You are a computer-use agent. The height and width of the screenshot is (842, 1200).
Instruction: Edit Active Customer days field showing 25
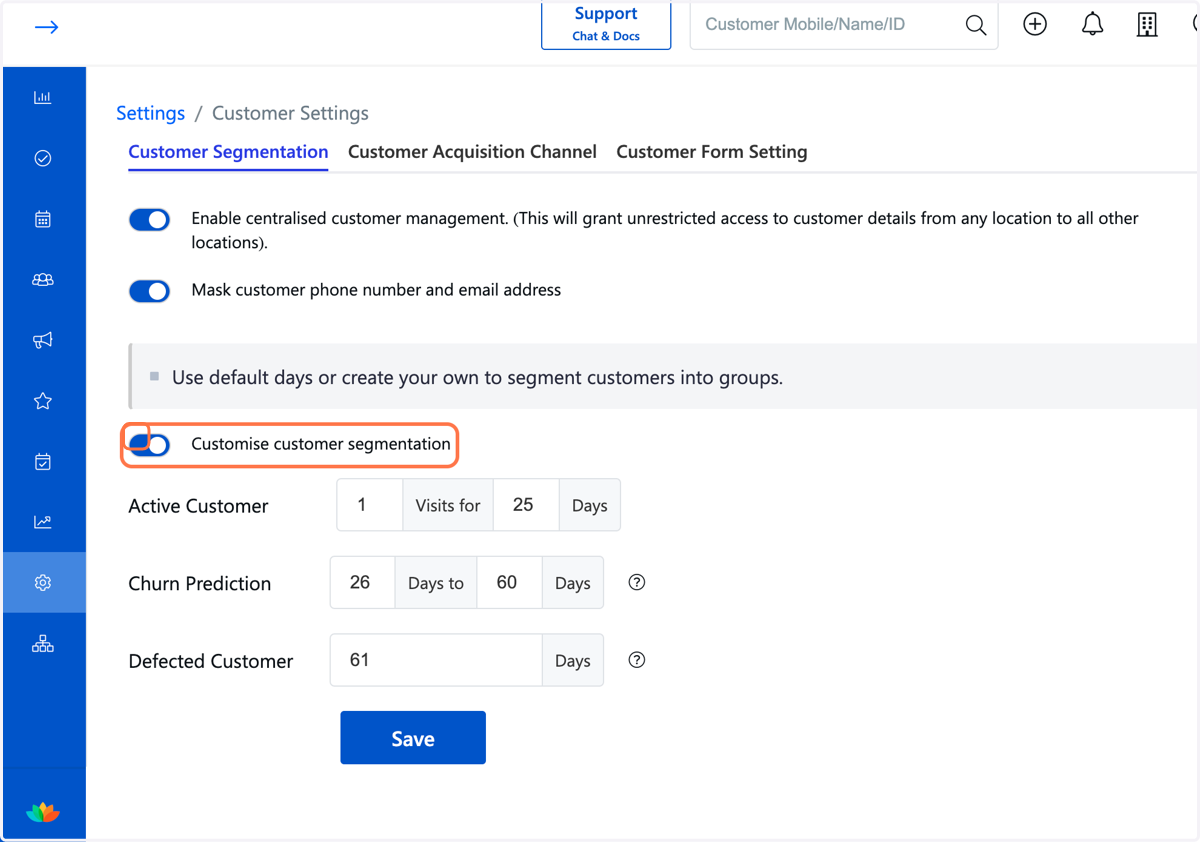pyautogui.click(x=526, y=505)
